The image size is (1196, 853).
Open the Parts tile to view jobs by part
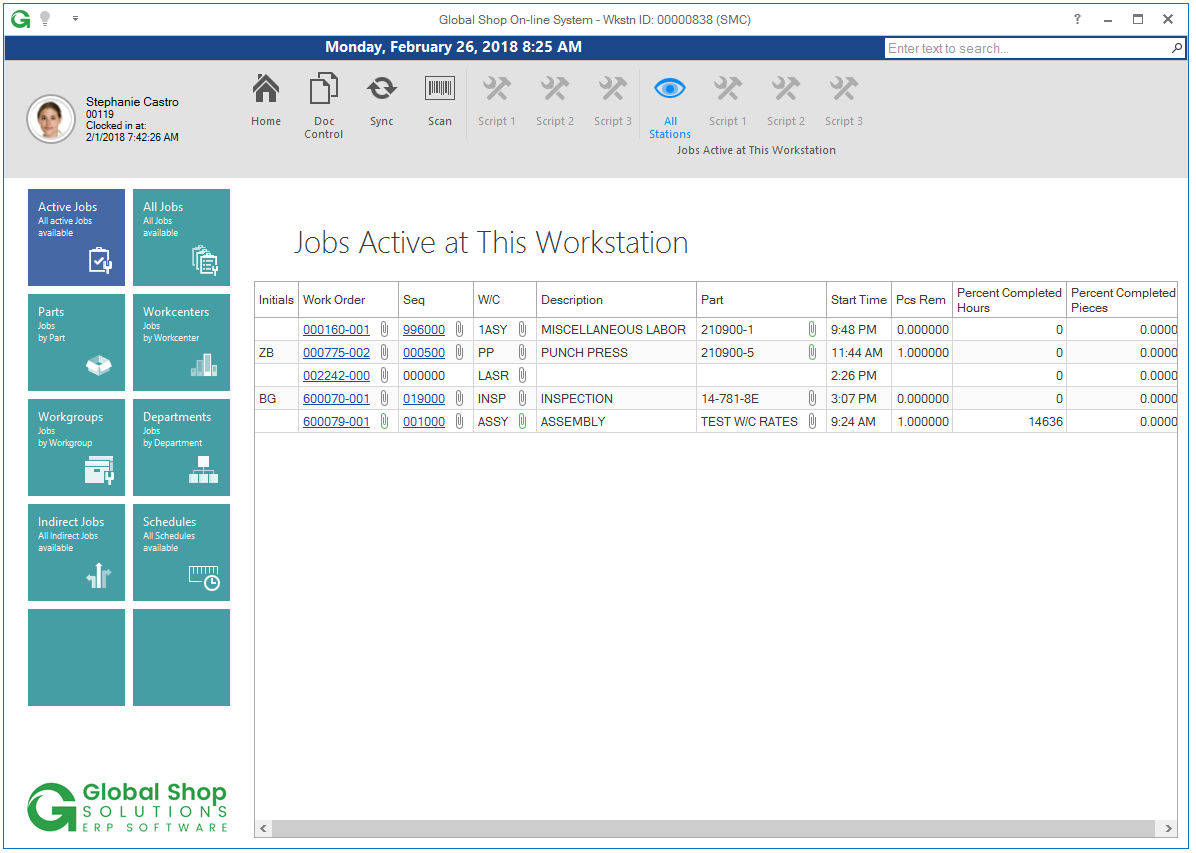pyautogui.click(x=76, y=342)
